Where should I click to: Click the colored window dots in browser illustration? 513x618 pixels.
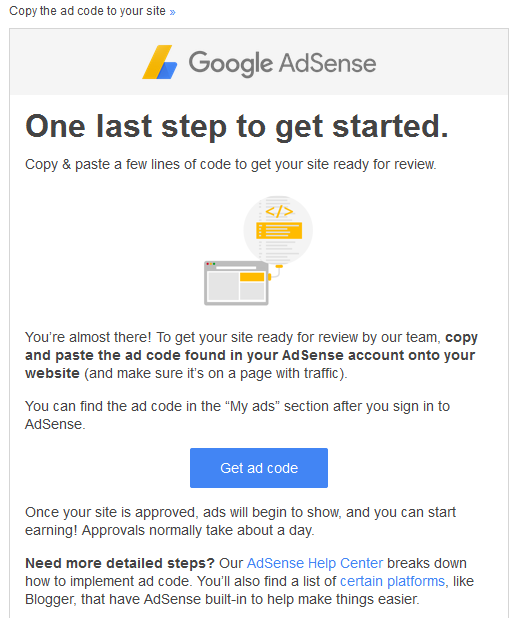[211, 264]
